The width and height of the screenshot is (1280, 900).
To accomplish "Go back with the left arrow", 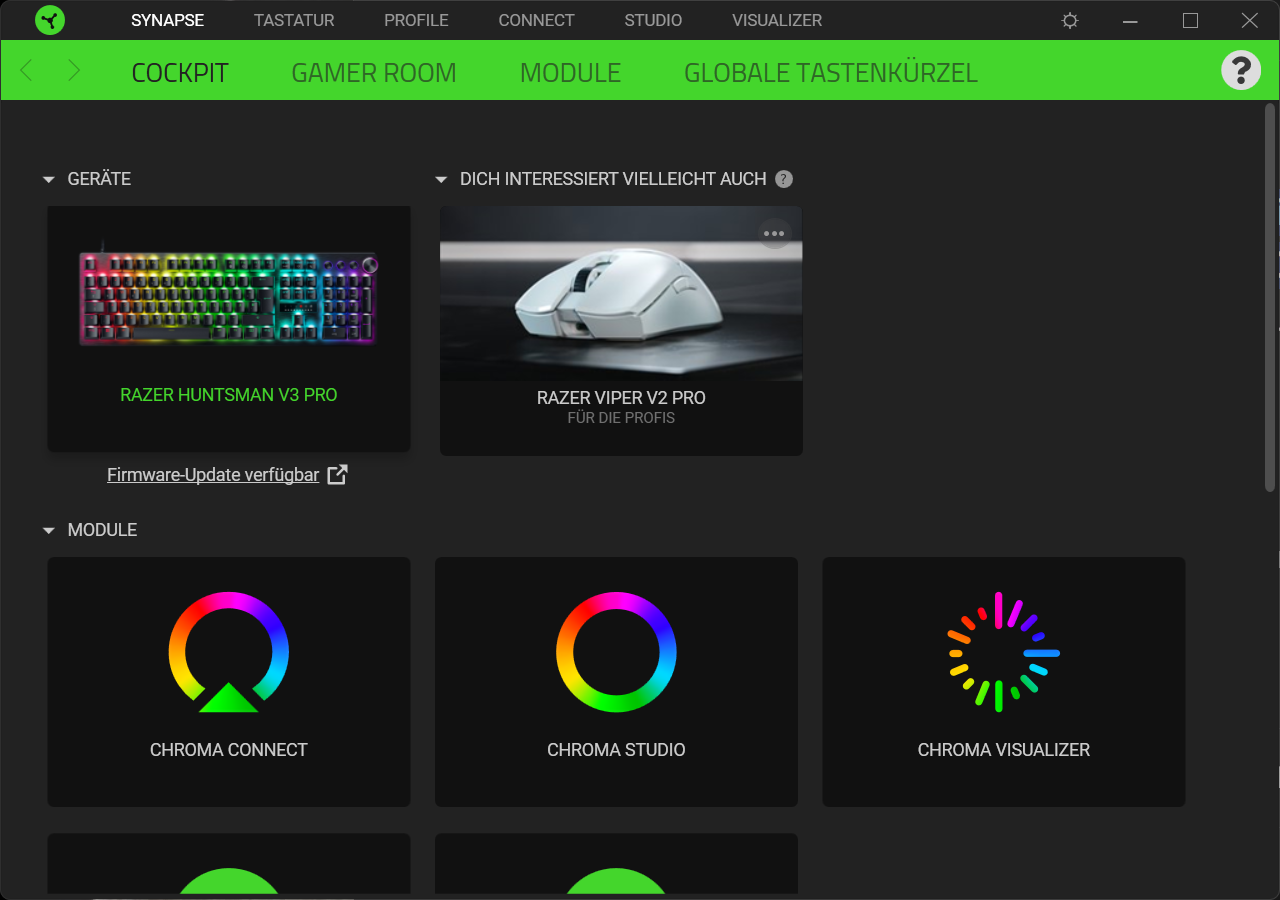I will coord(27,71).
